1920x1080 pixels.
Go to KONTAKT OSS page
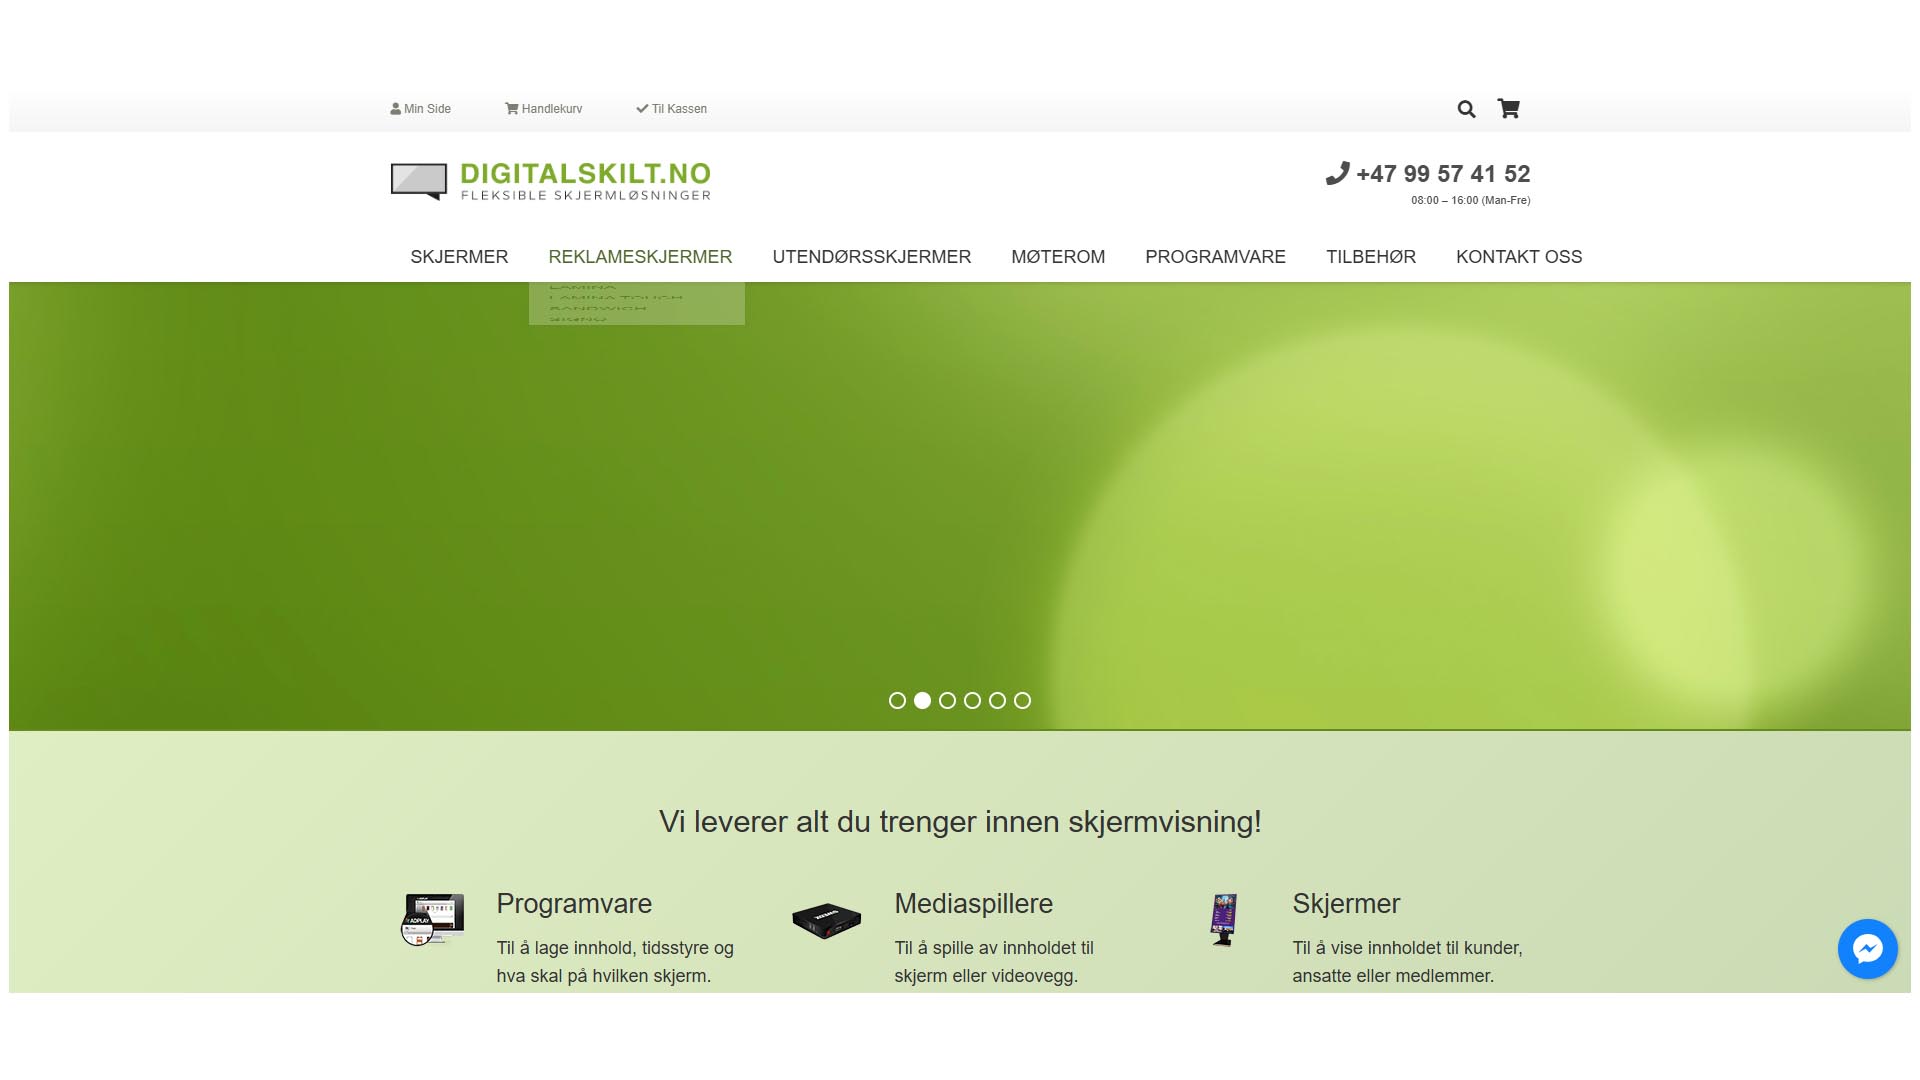(1519, 257)
